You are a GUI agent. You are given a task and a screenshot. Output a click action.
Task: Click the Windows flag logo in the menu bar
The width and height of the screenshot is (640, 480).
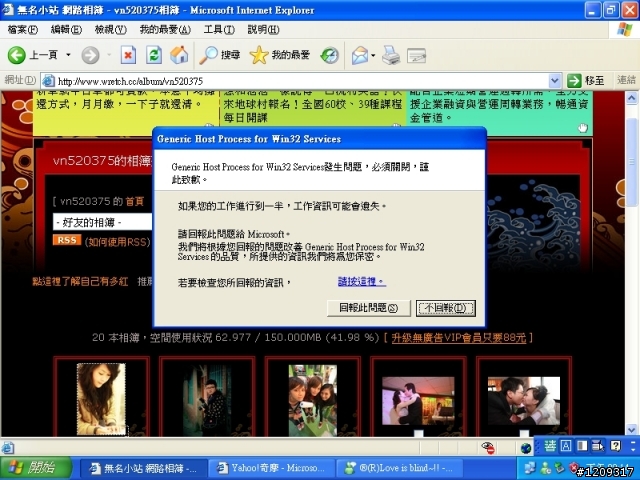tap(624, 29)
